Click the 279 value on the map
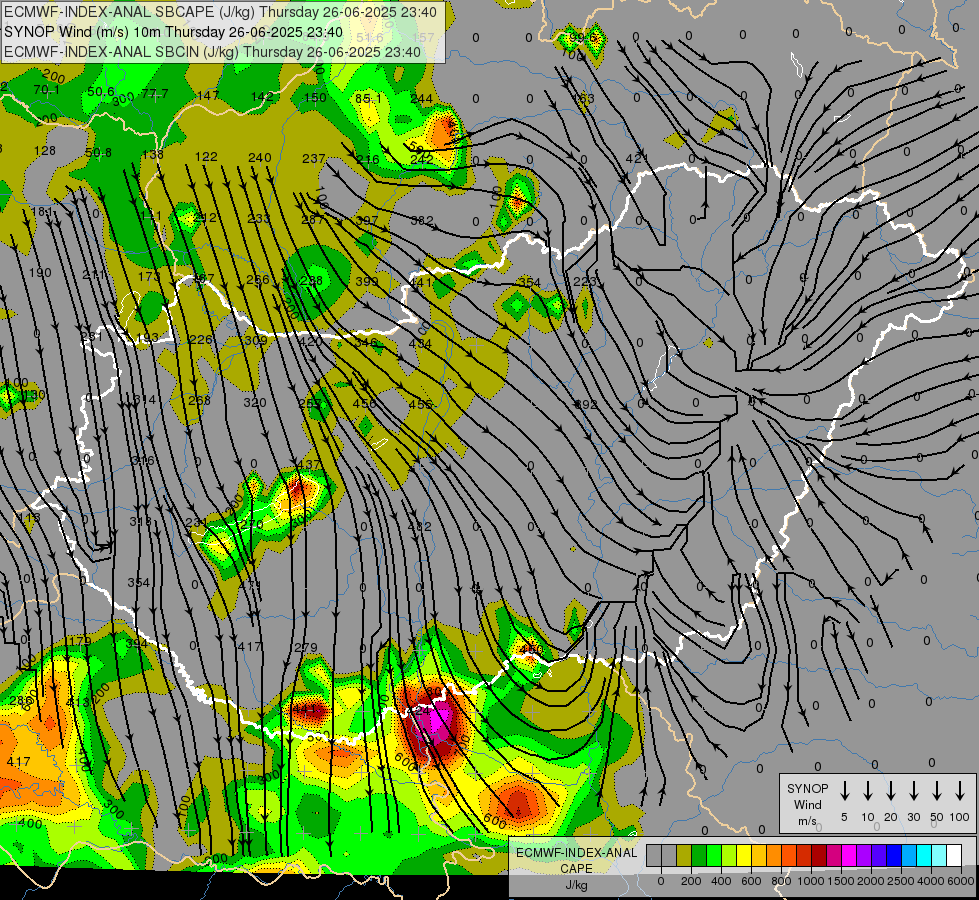979x900 pixels. [x=306, y=648]
